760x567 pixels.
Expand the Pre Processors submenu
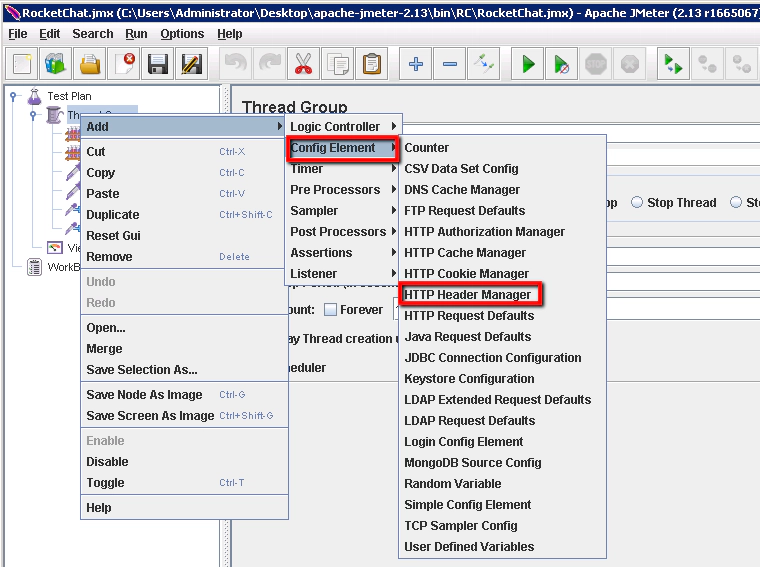(343, 189)
